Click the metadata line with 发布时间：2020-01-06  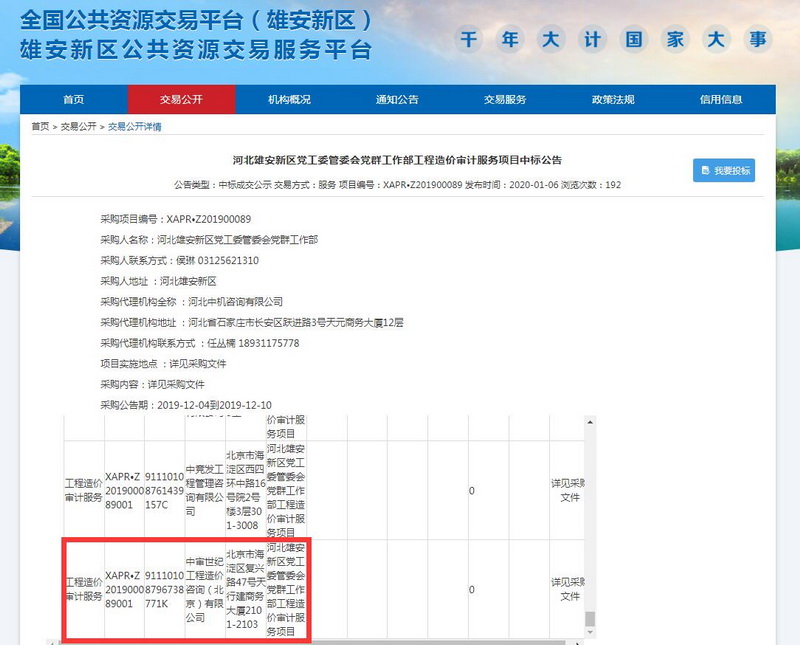(x=397, y=185)
